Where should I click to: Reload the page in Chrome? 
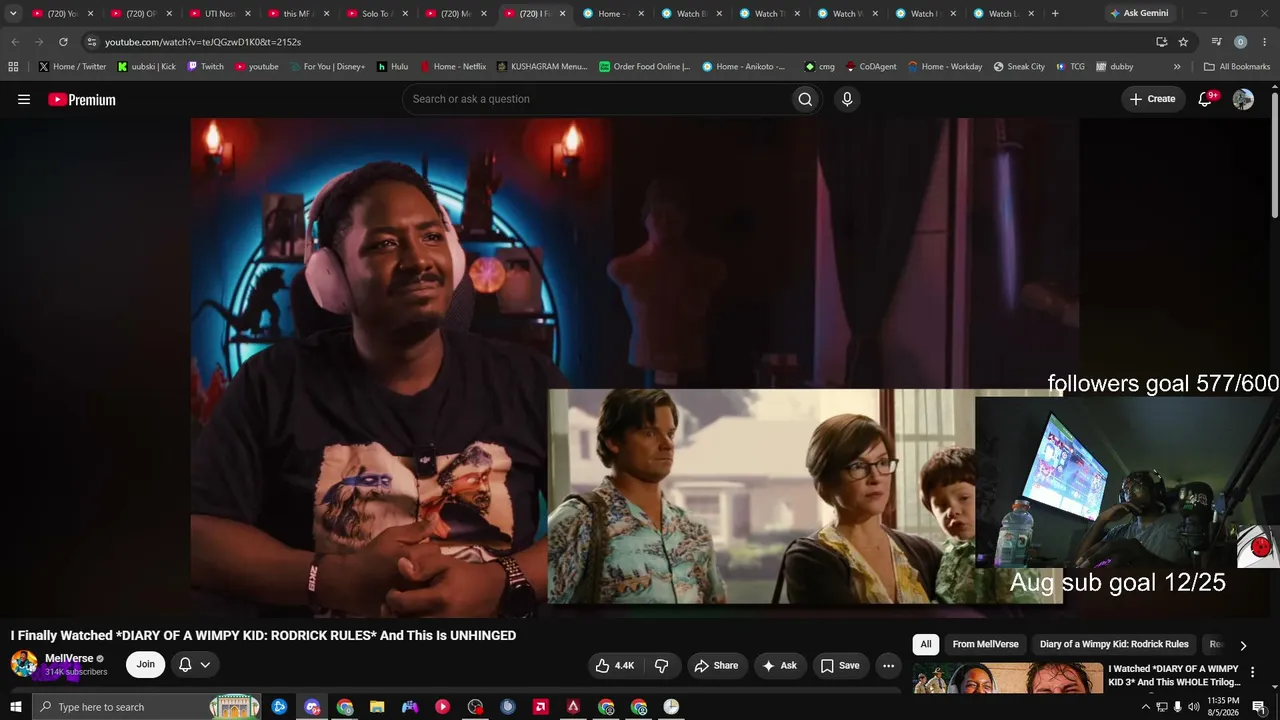(63, 42)
